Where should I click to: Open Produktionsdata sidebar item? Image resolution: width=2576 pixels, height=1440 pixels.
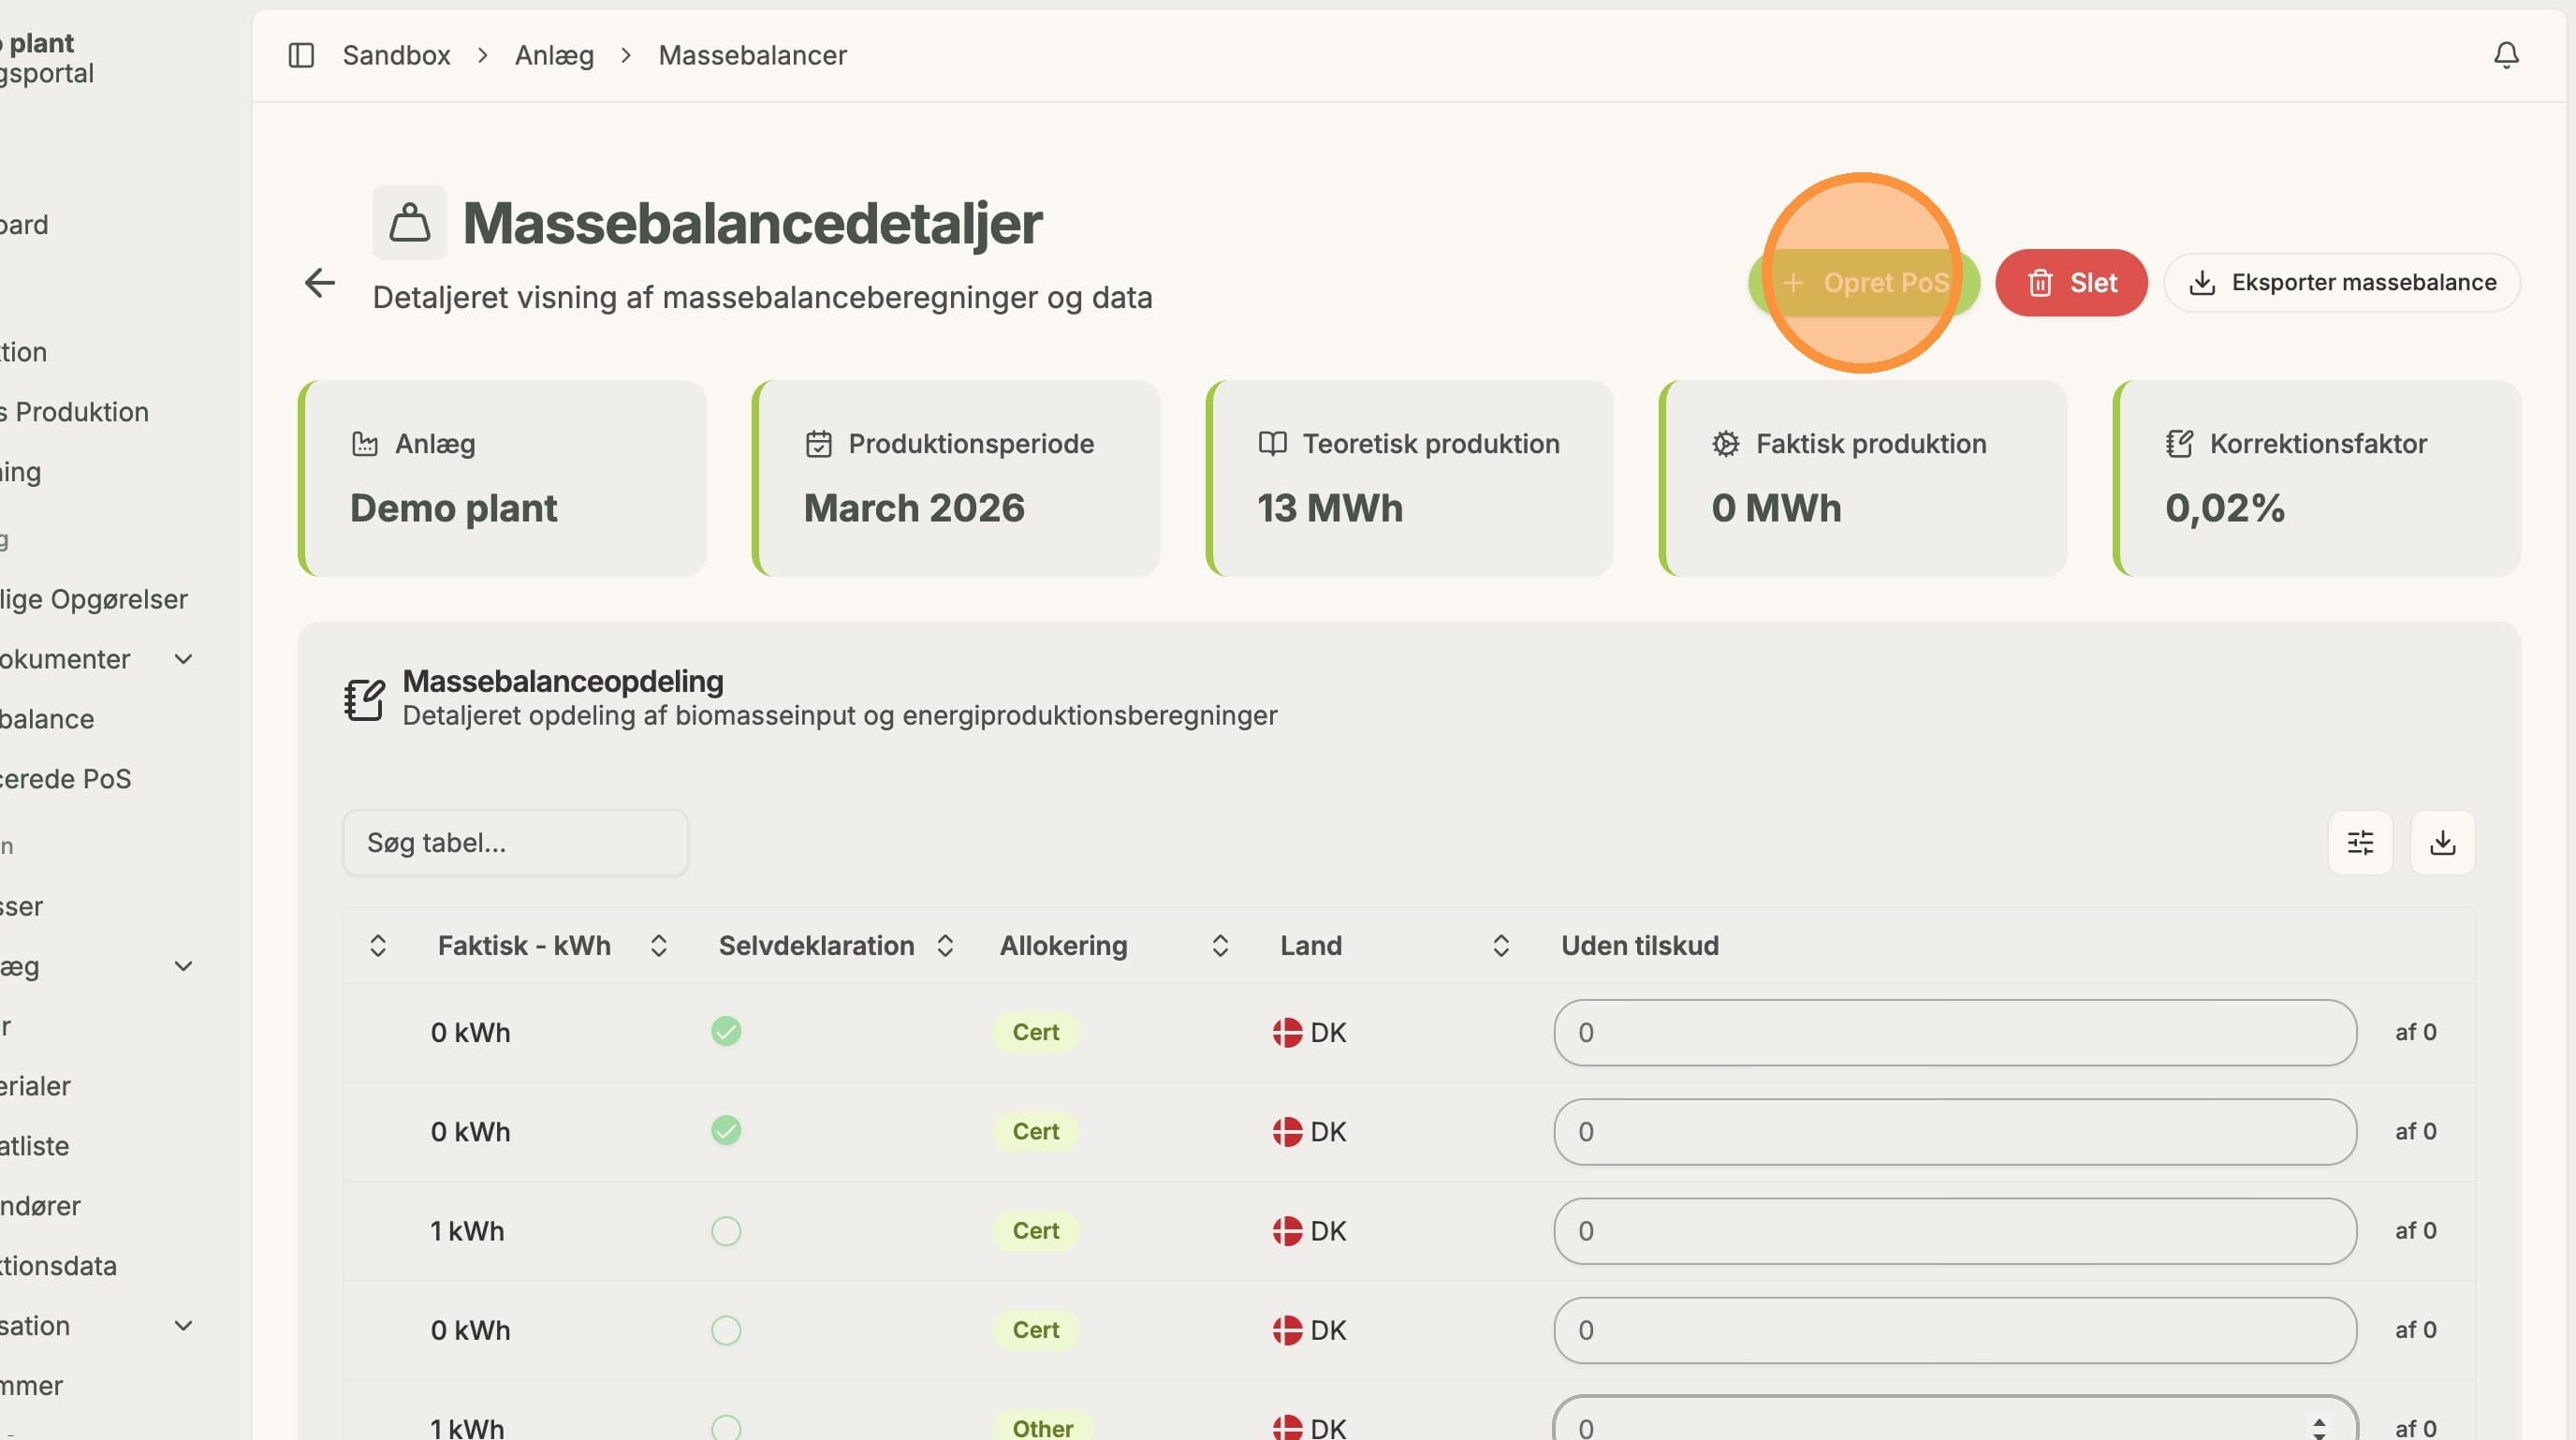[59, 1266]
